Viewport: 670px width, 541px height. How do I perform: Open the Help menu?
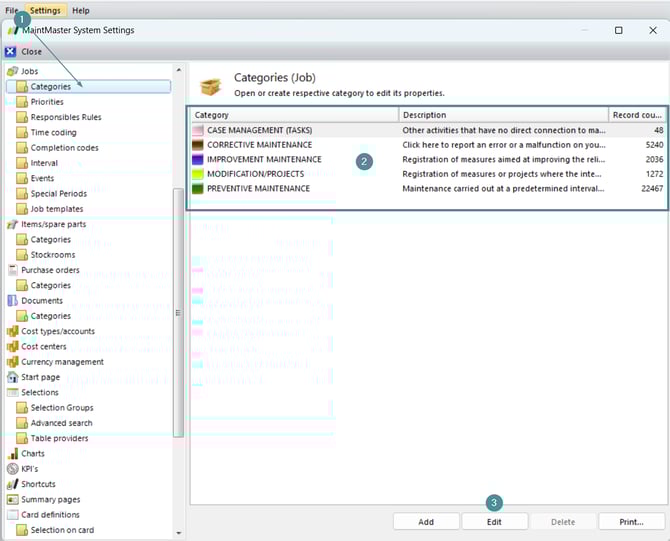[x=80, y=10]
